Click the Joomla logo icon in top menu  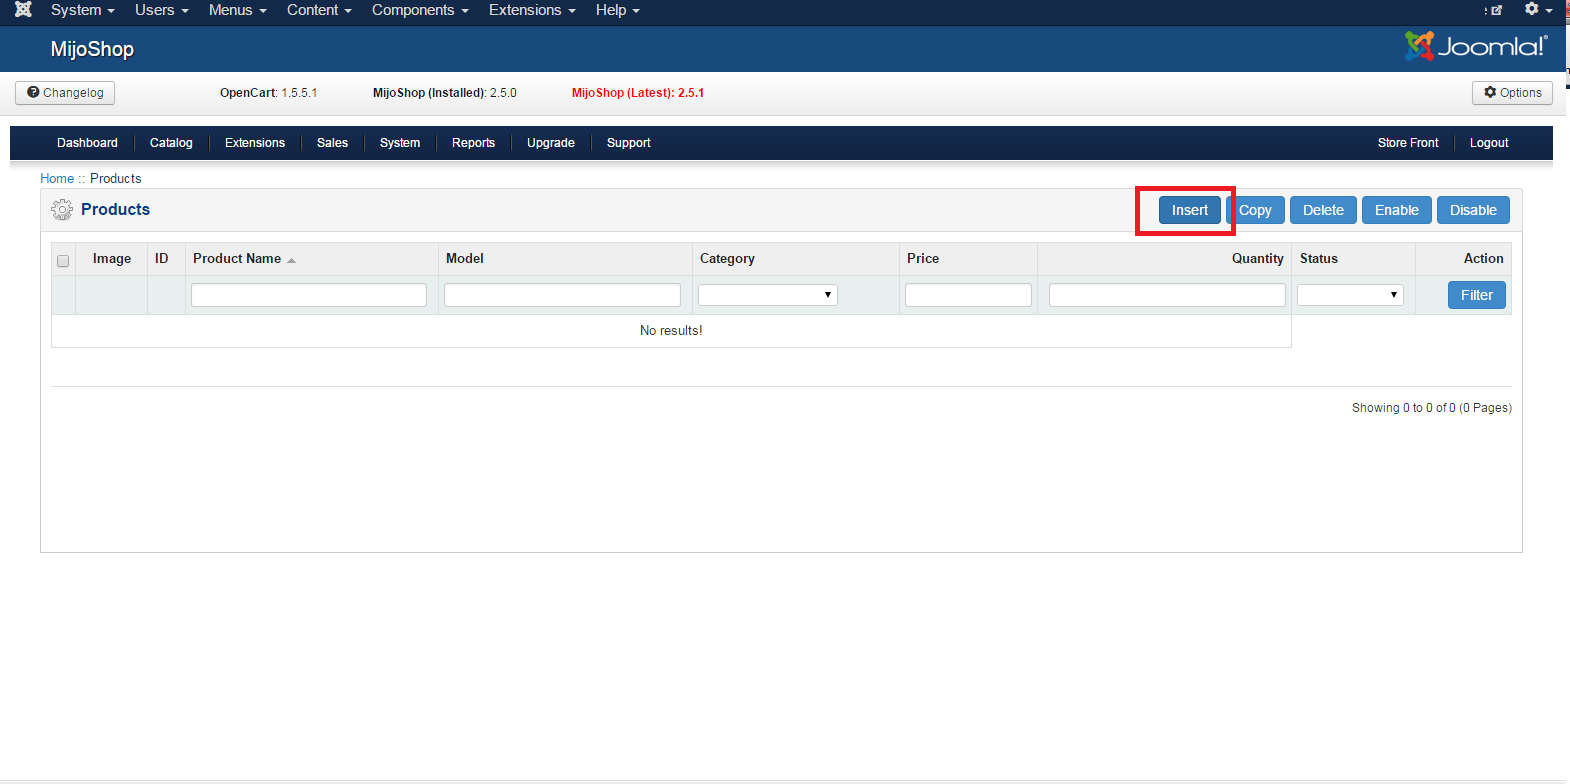[x=24, y=10]
